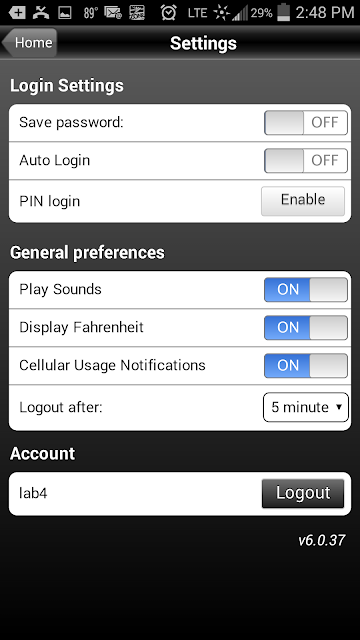Image resolution: width=360 pixels, height=640 pixels.
Task: Tap the lab4 account name
Action: [33, 493]
